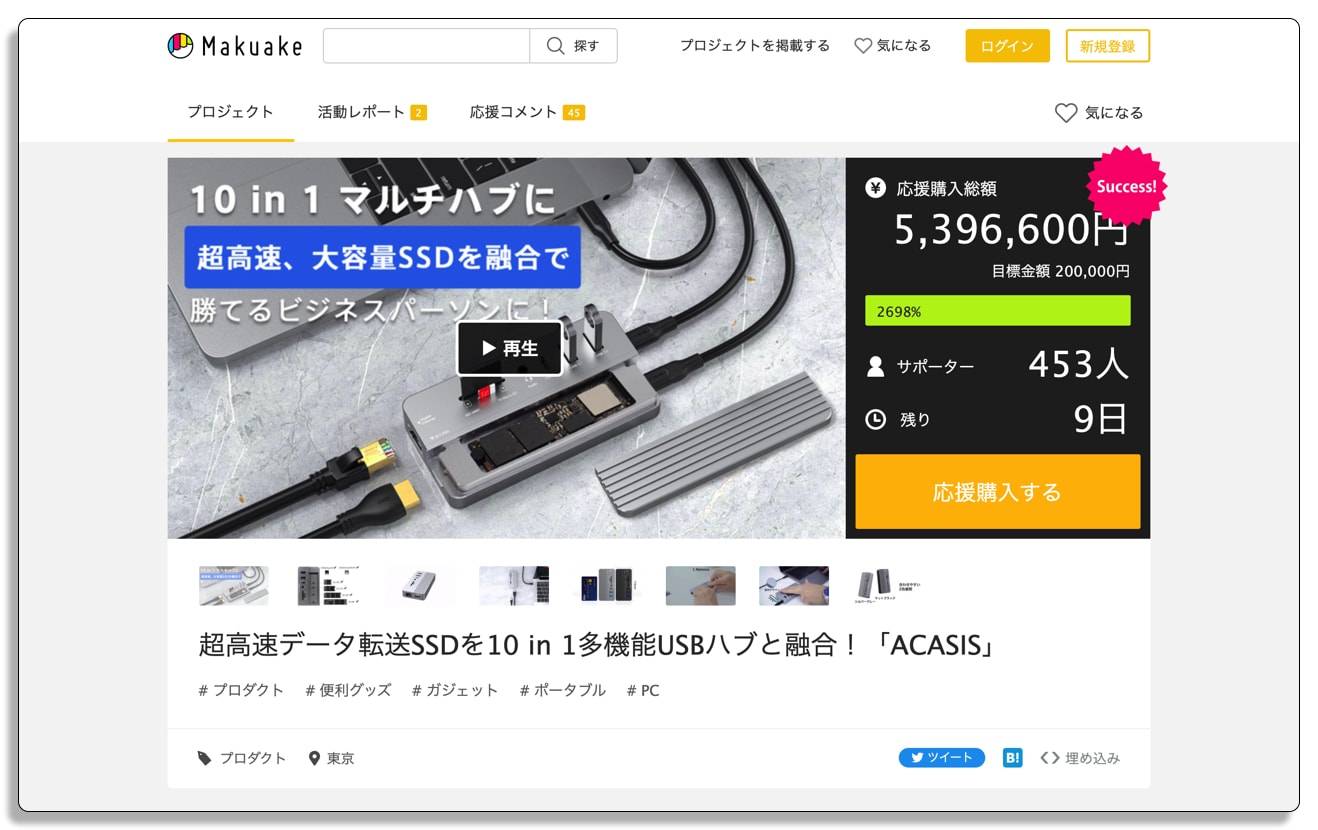Image resolution: width=1318 pixels, height=830 pixels.
Task: Click the 9日 remaining days value
Action: 1101,419
